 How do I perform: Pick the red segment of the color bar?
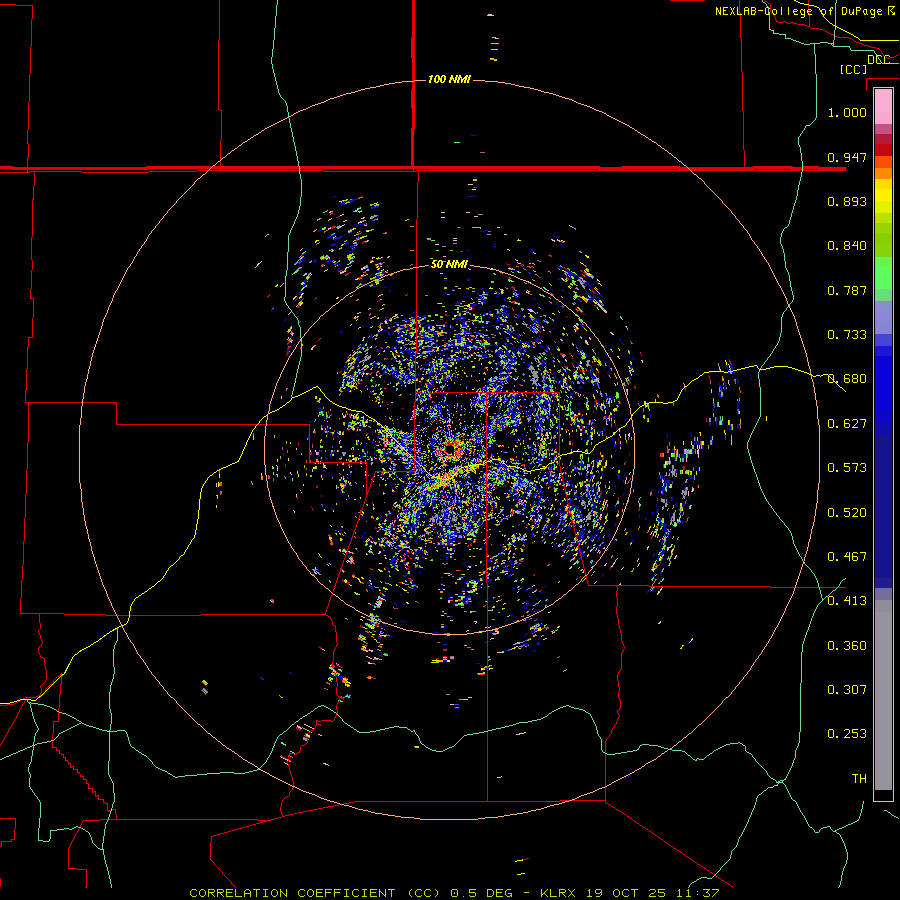point(883,150)
